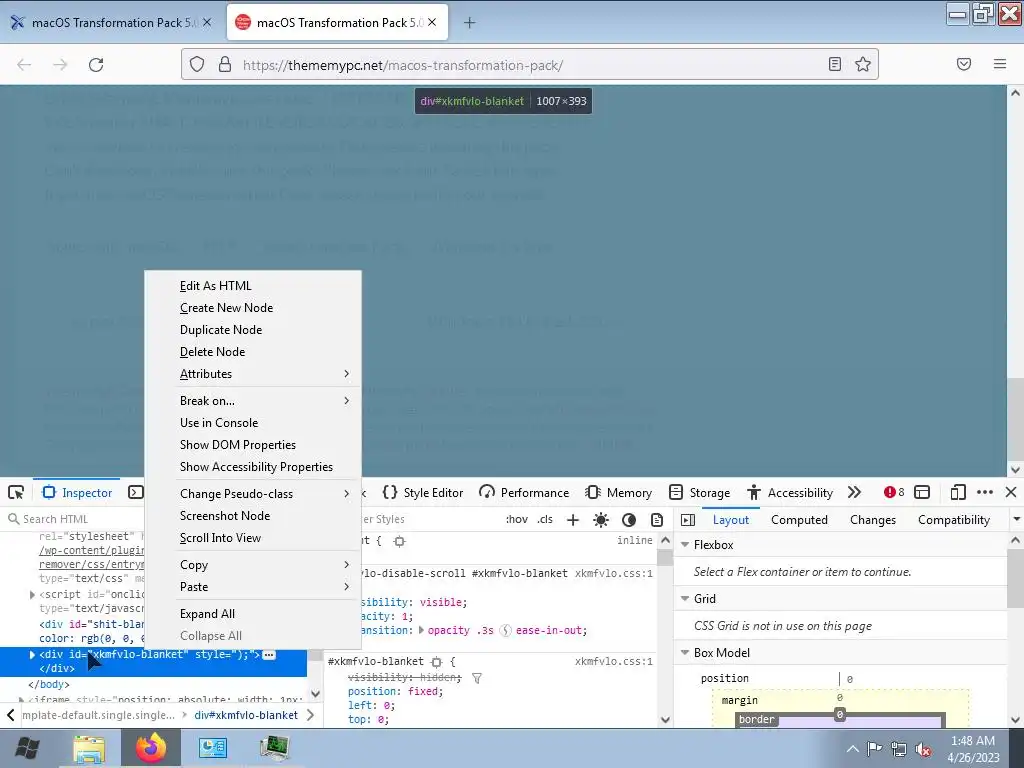Toggle the .cls classes panel
This screenshot has width=1024, height=768.
pyautogui.click(x=545, y=520)
